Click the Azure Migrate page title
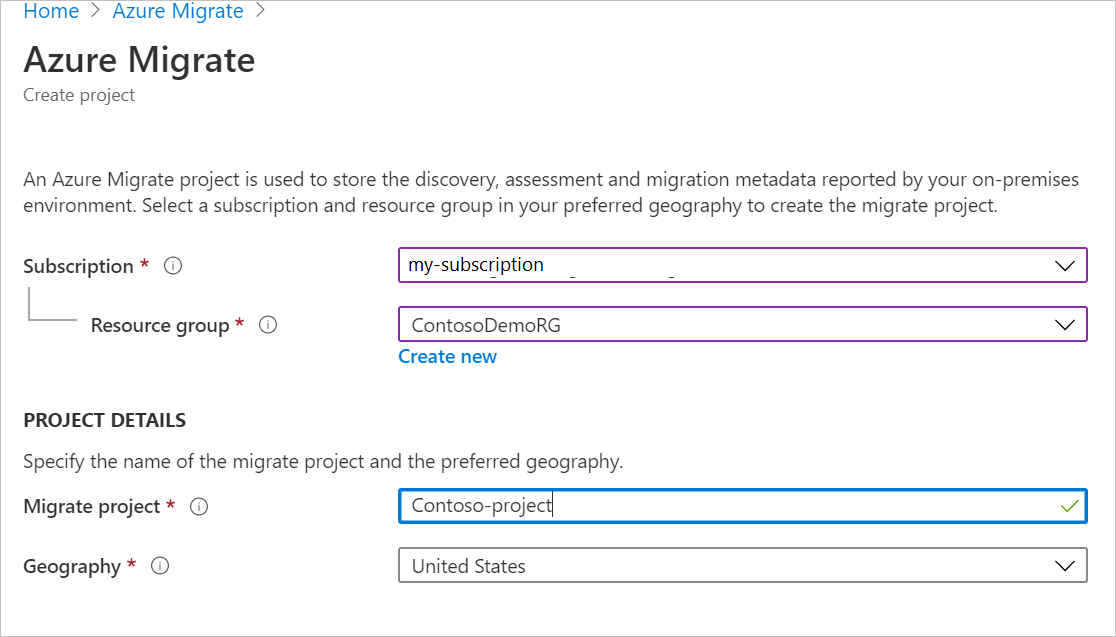 coord(138,60)
